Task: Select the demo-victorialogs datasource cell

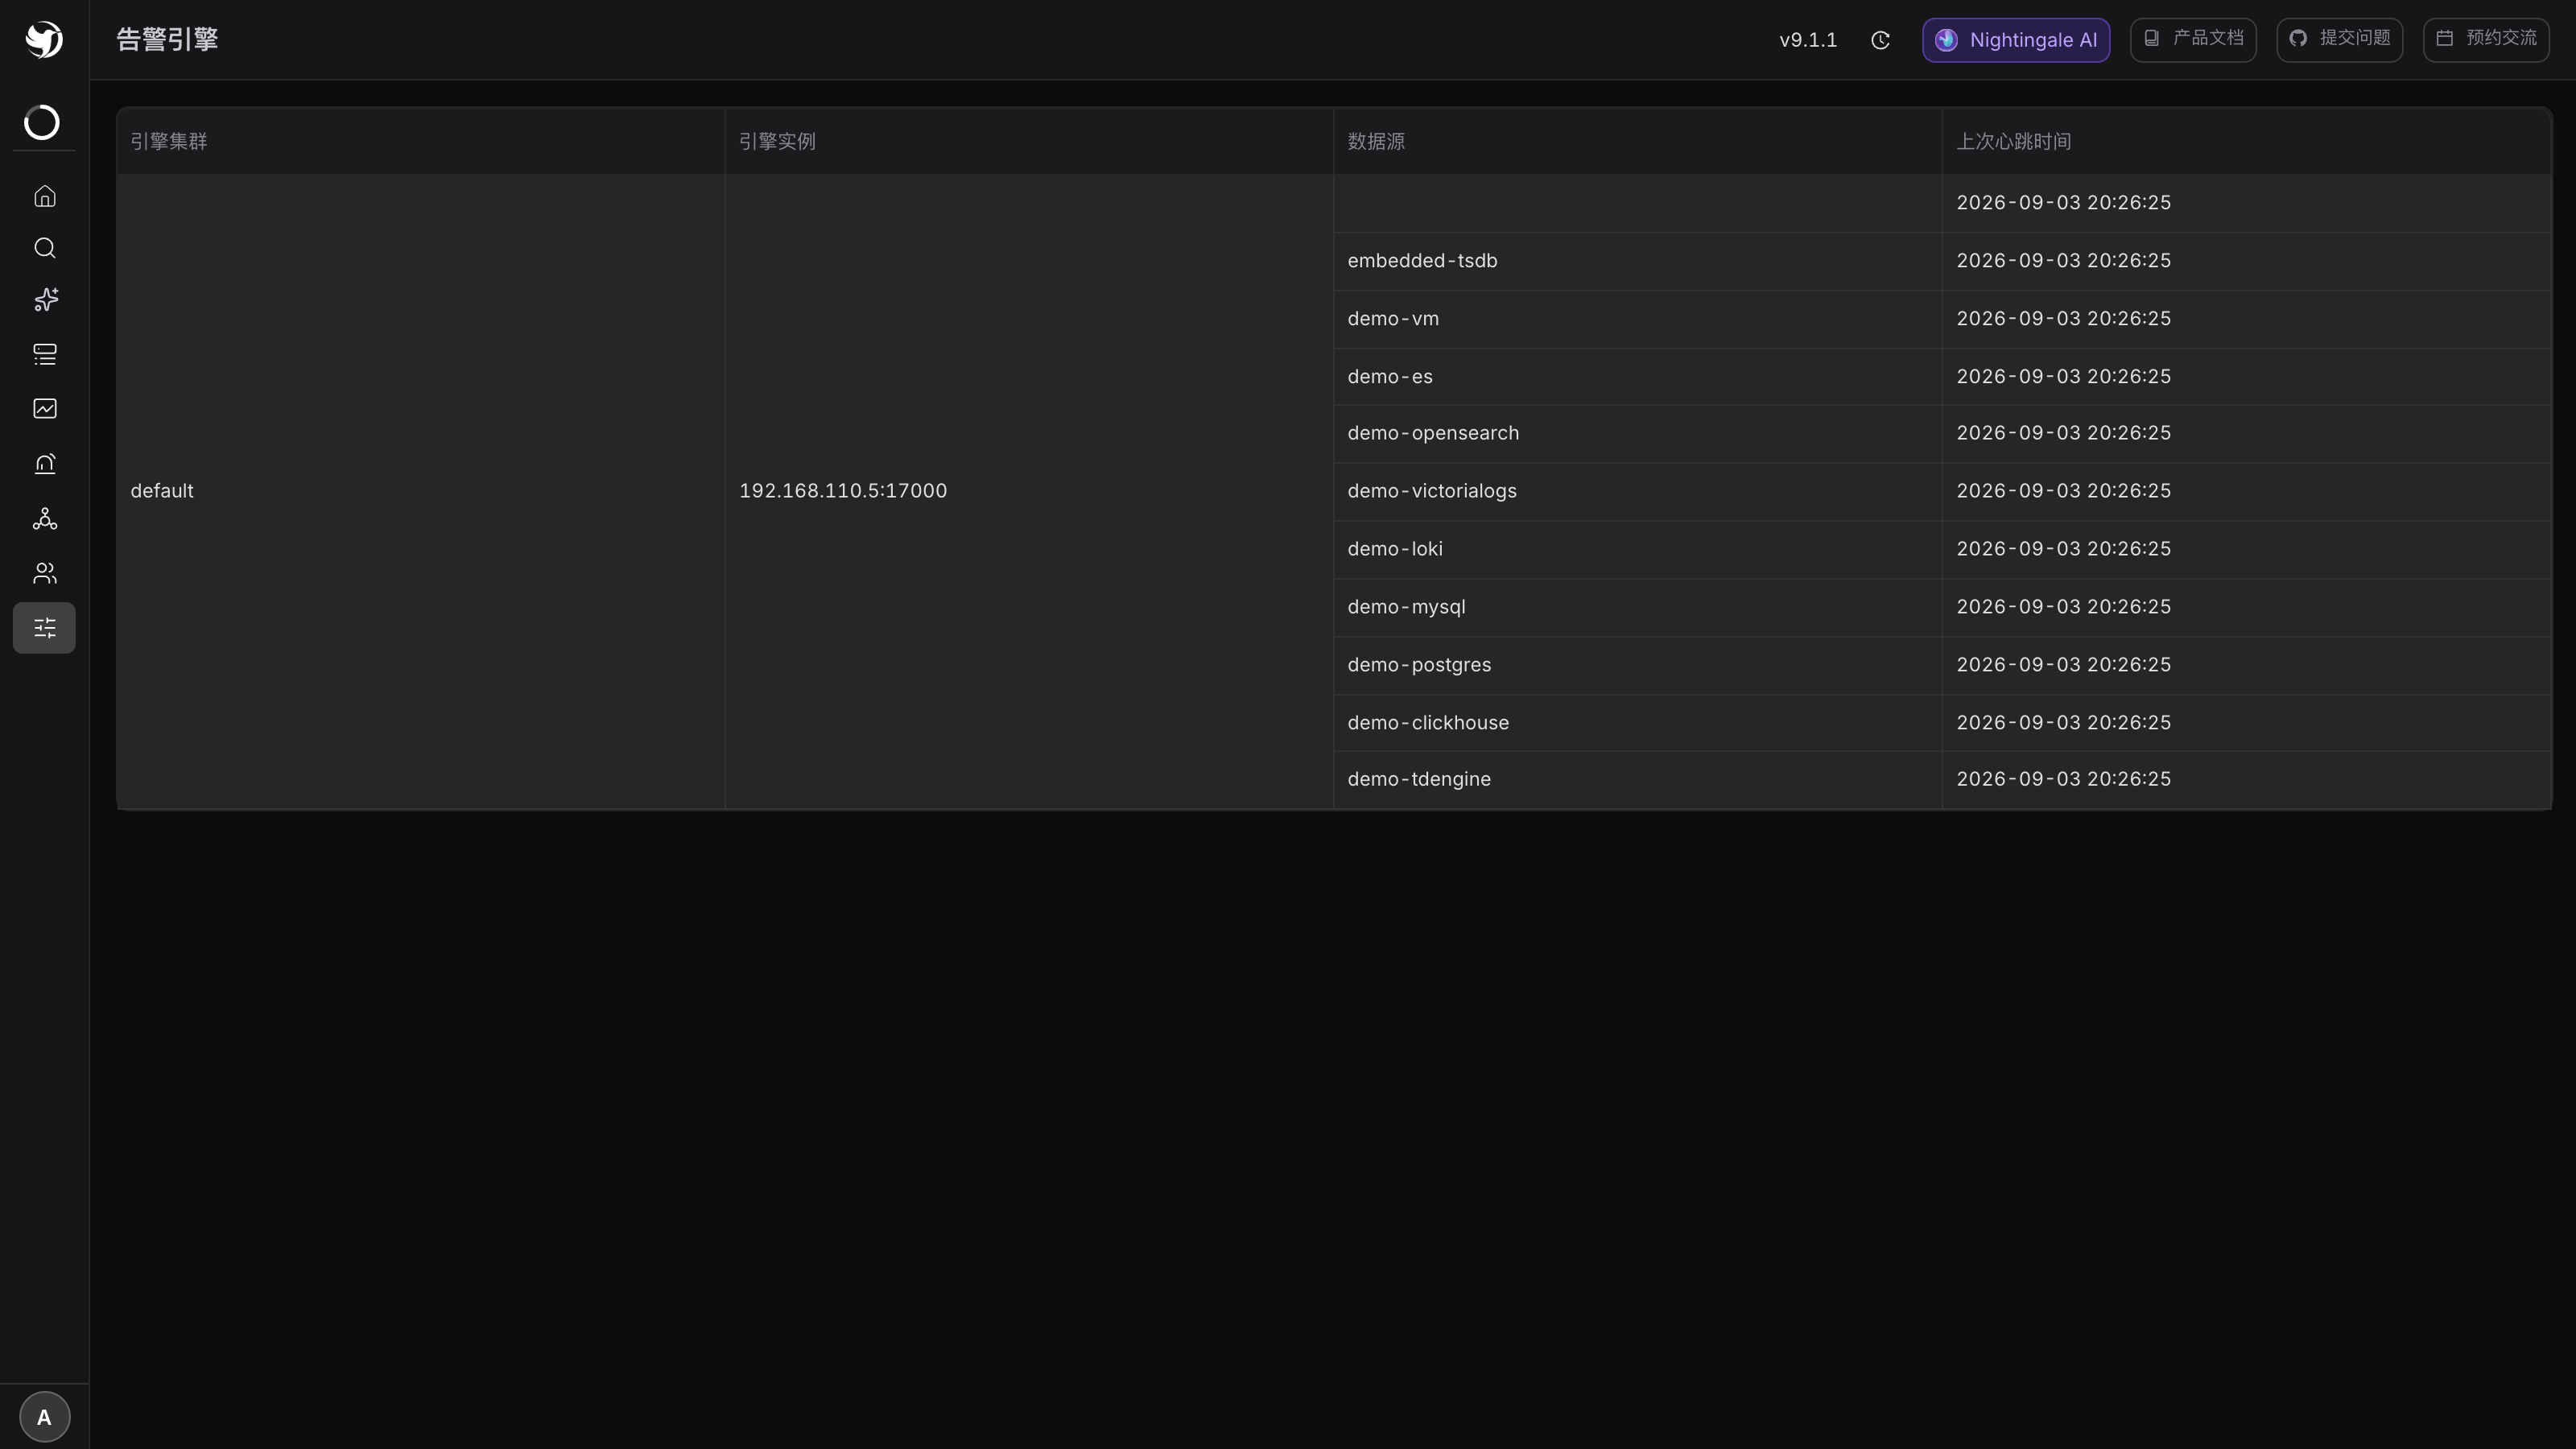Action: (1638, 491)
